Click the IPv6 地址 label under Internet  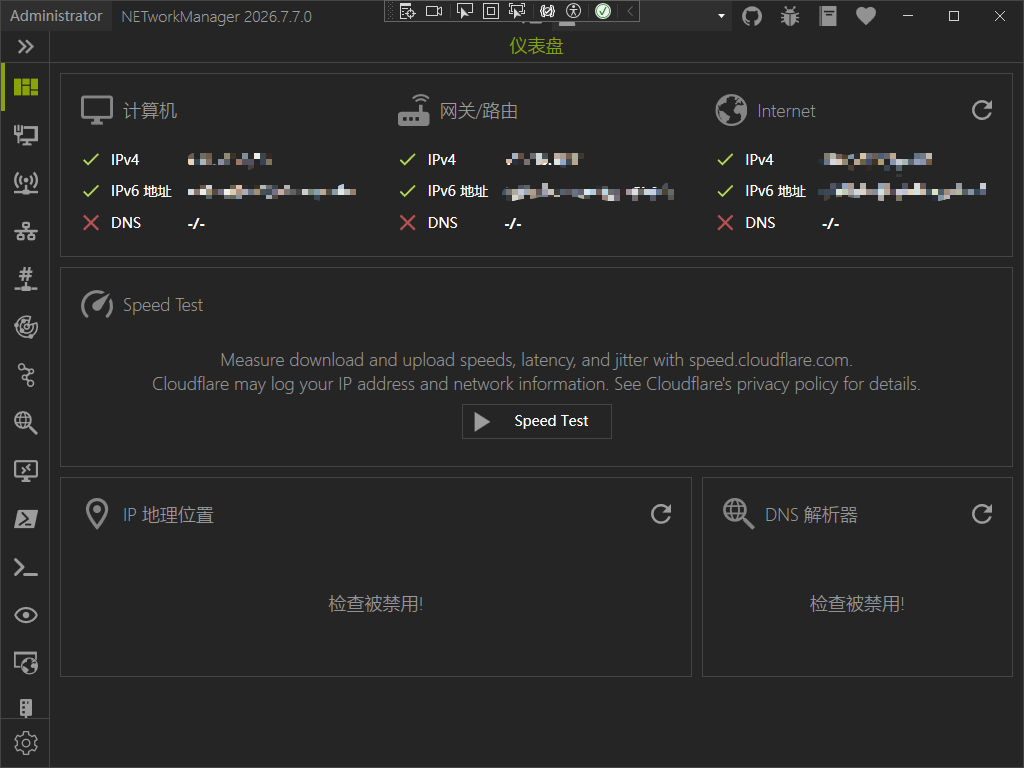pyautogui.click(x=775, y=191)
